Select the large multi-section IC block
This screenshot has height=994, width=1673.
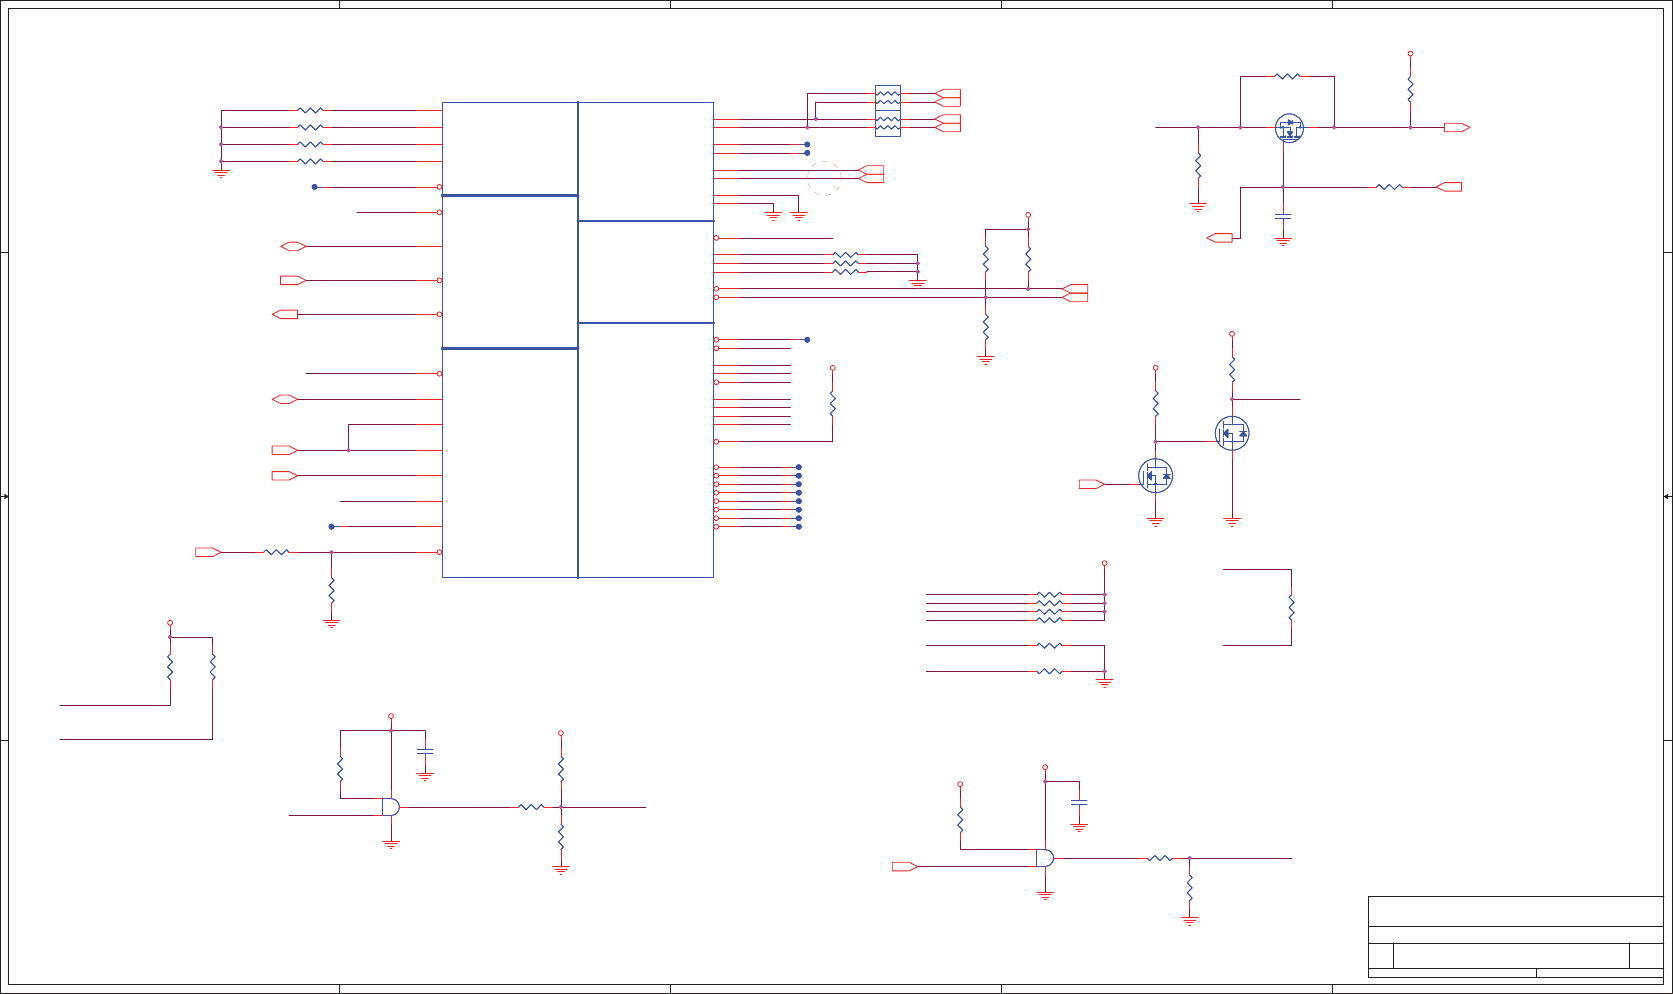click(x=578, y=340)
